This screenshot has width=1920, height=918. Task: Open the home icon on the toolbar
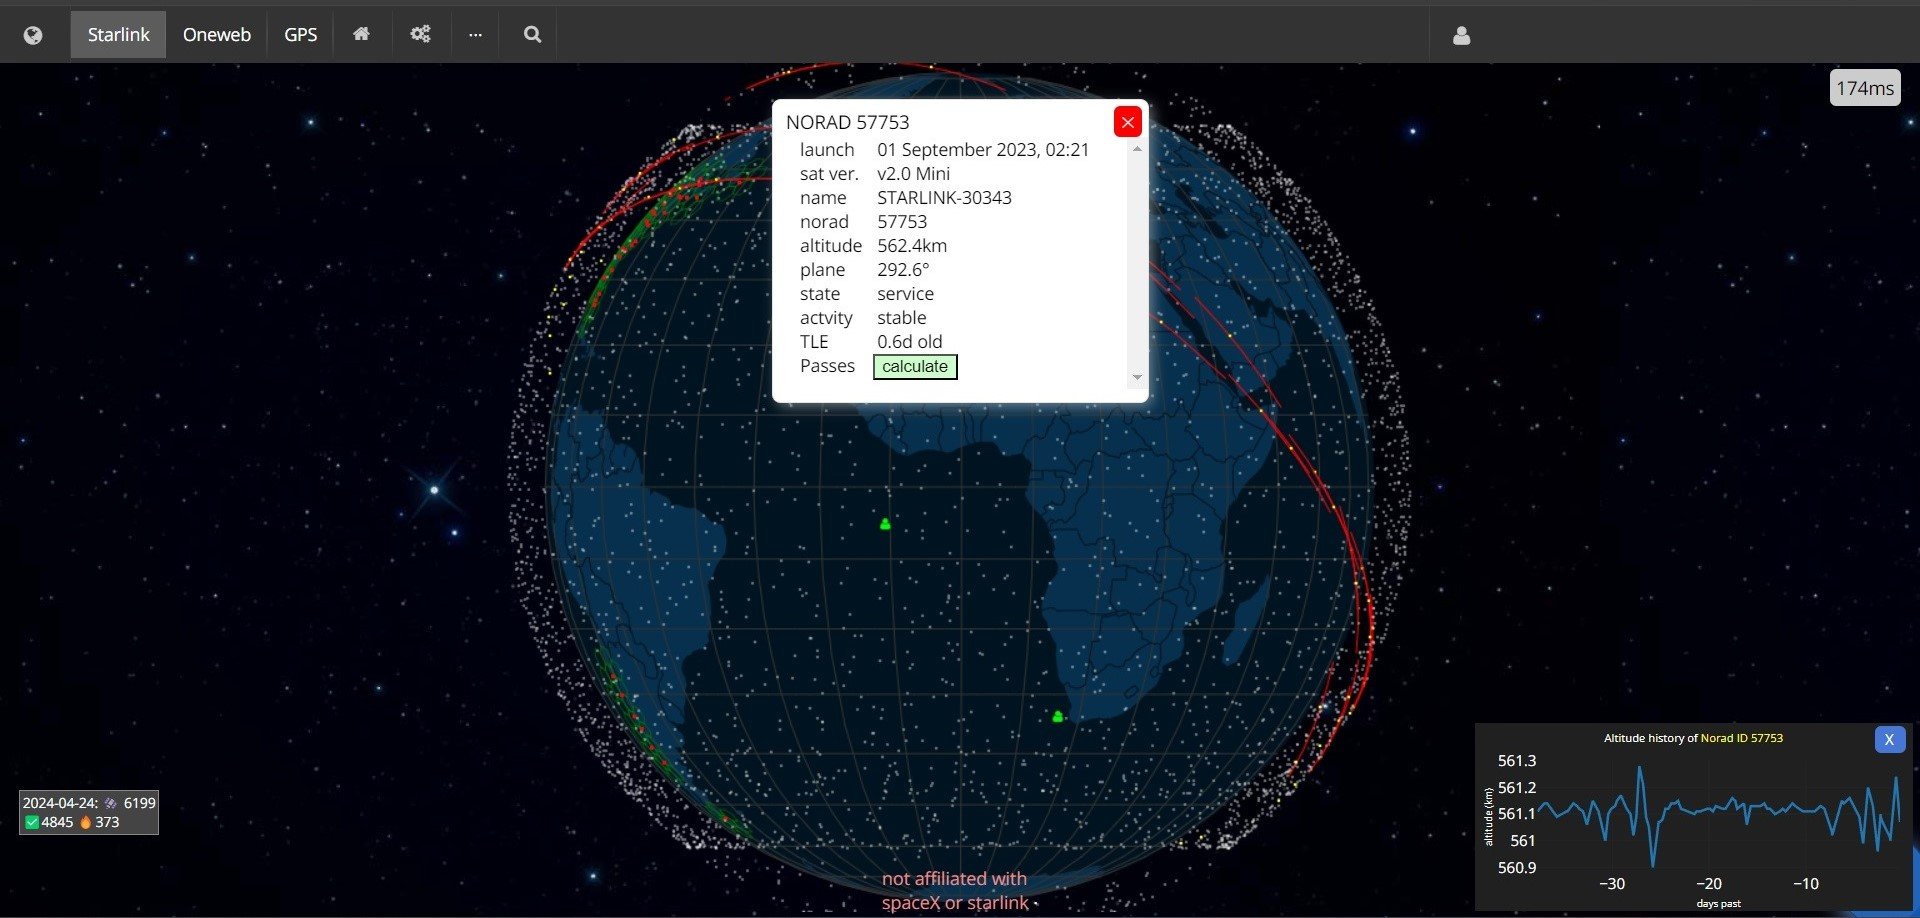[362, 34]
